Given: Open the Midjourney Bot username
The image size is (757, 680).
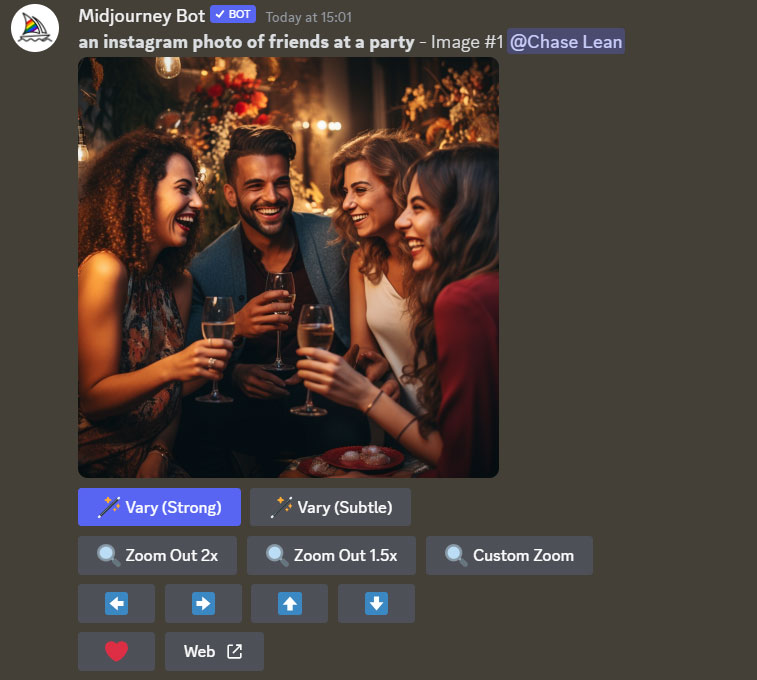Looking at the screenshot, I should pos(141,16).
